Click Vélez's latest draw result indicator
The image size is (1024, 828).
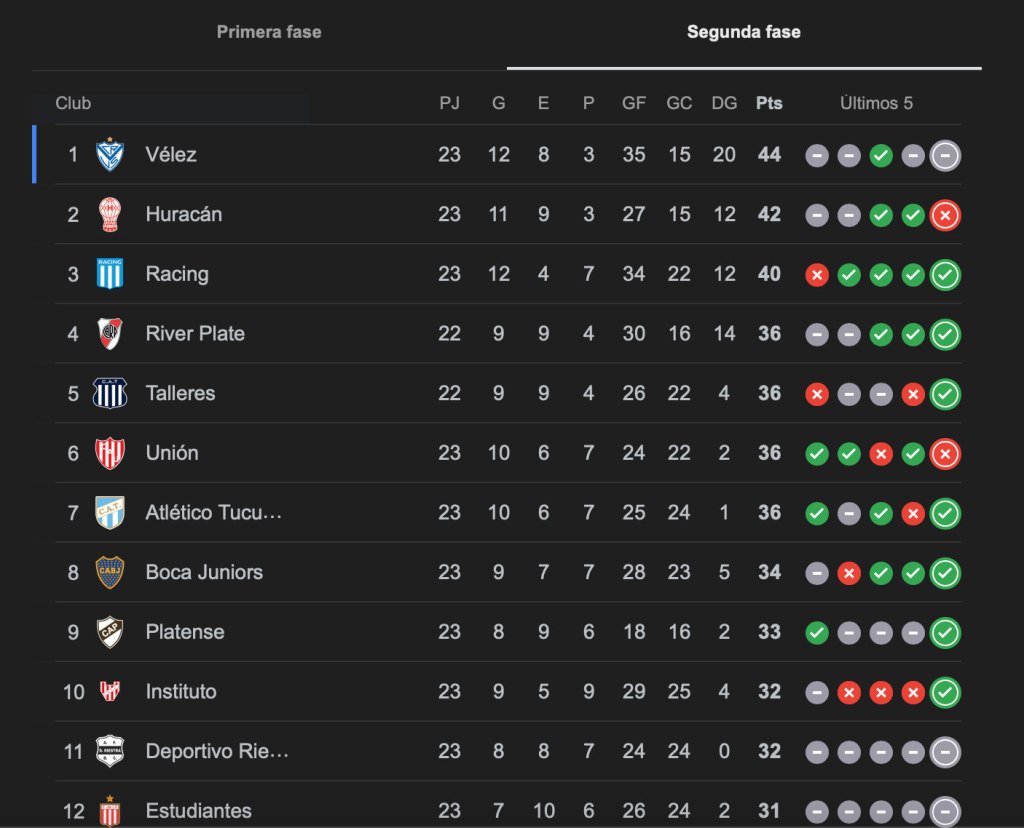tap(945, 155)
